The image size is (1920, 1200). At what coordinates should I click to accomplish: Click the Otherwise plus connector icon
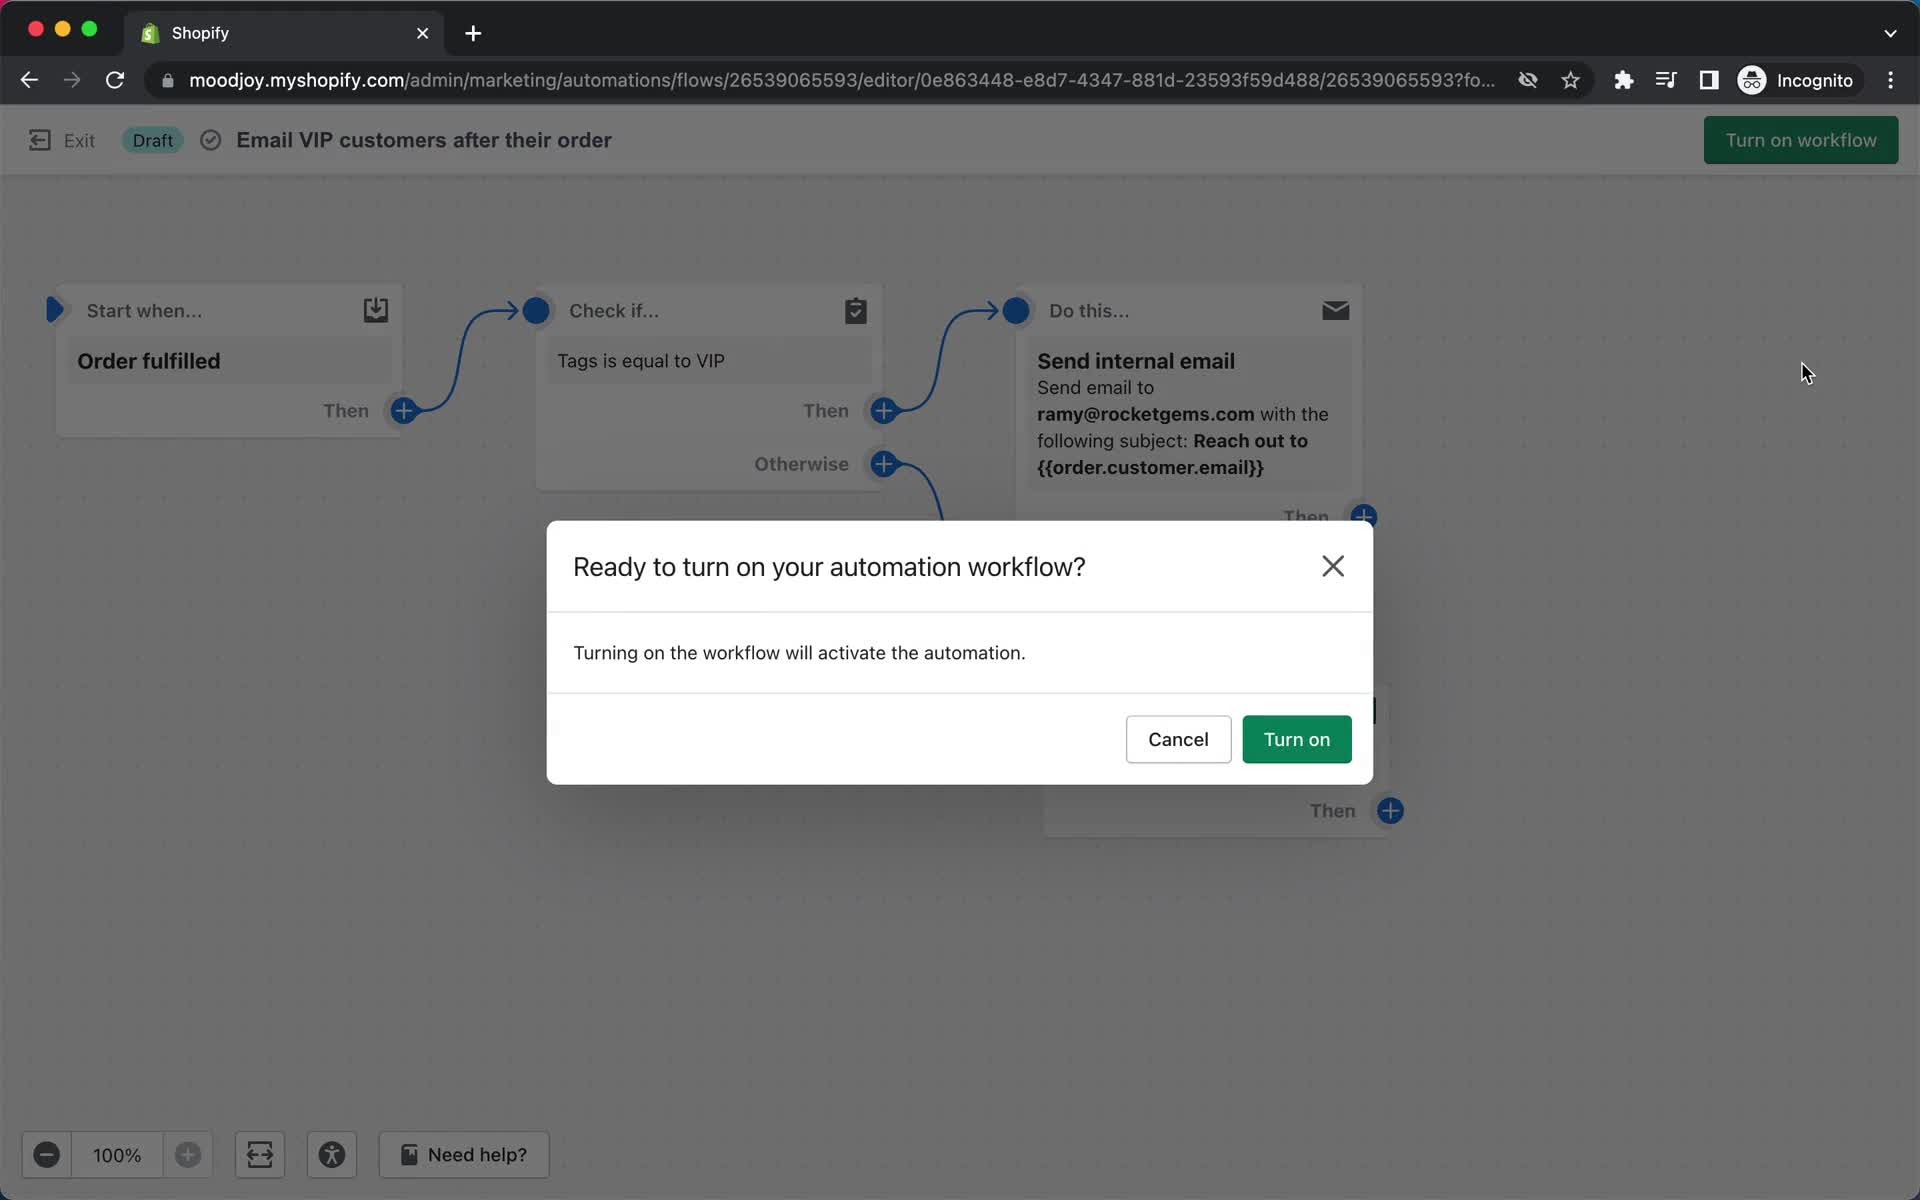883,463
